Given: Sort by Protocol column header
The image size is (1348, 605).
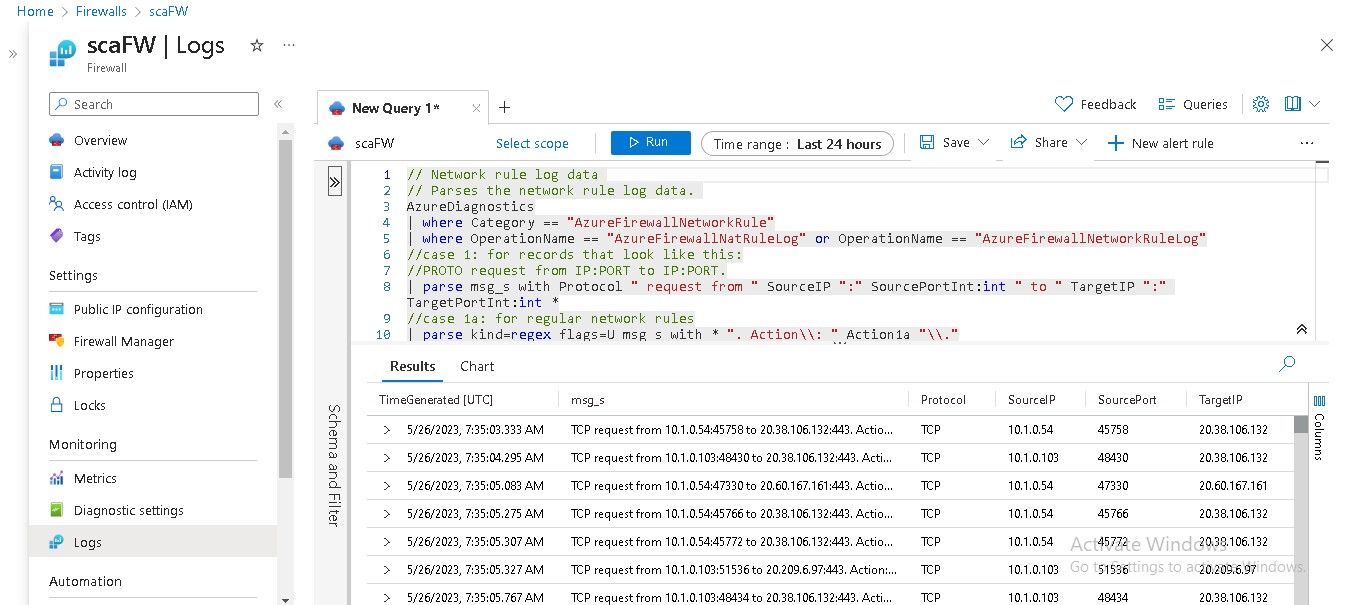Looking at the screenshot, I should coord(943,400).
